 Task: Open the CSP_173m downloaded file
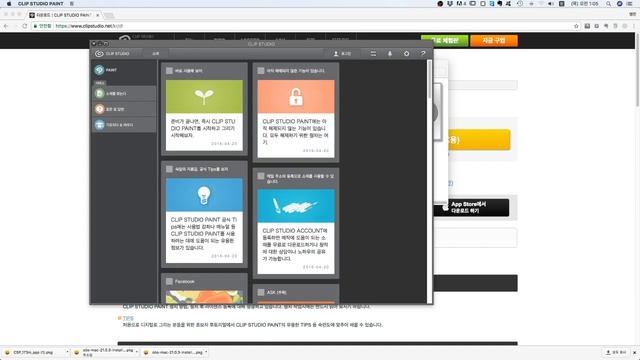click(x=33, y=352)
